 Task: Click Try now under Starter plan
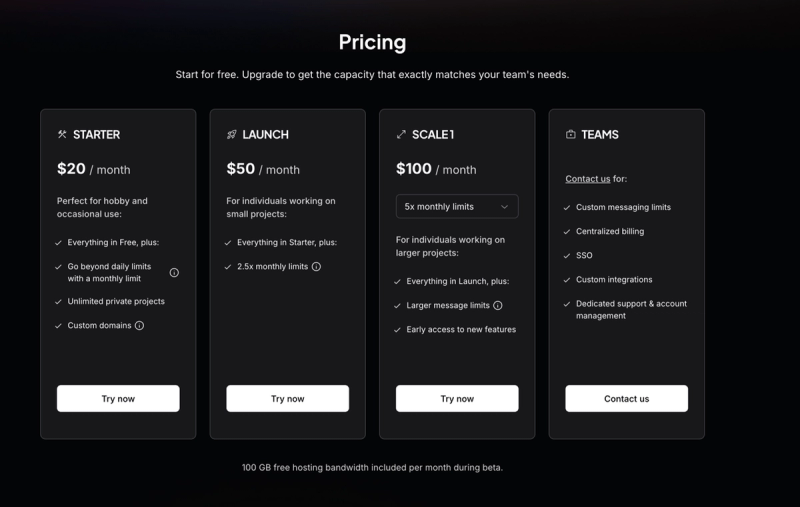(x=118, y=398)
